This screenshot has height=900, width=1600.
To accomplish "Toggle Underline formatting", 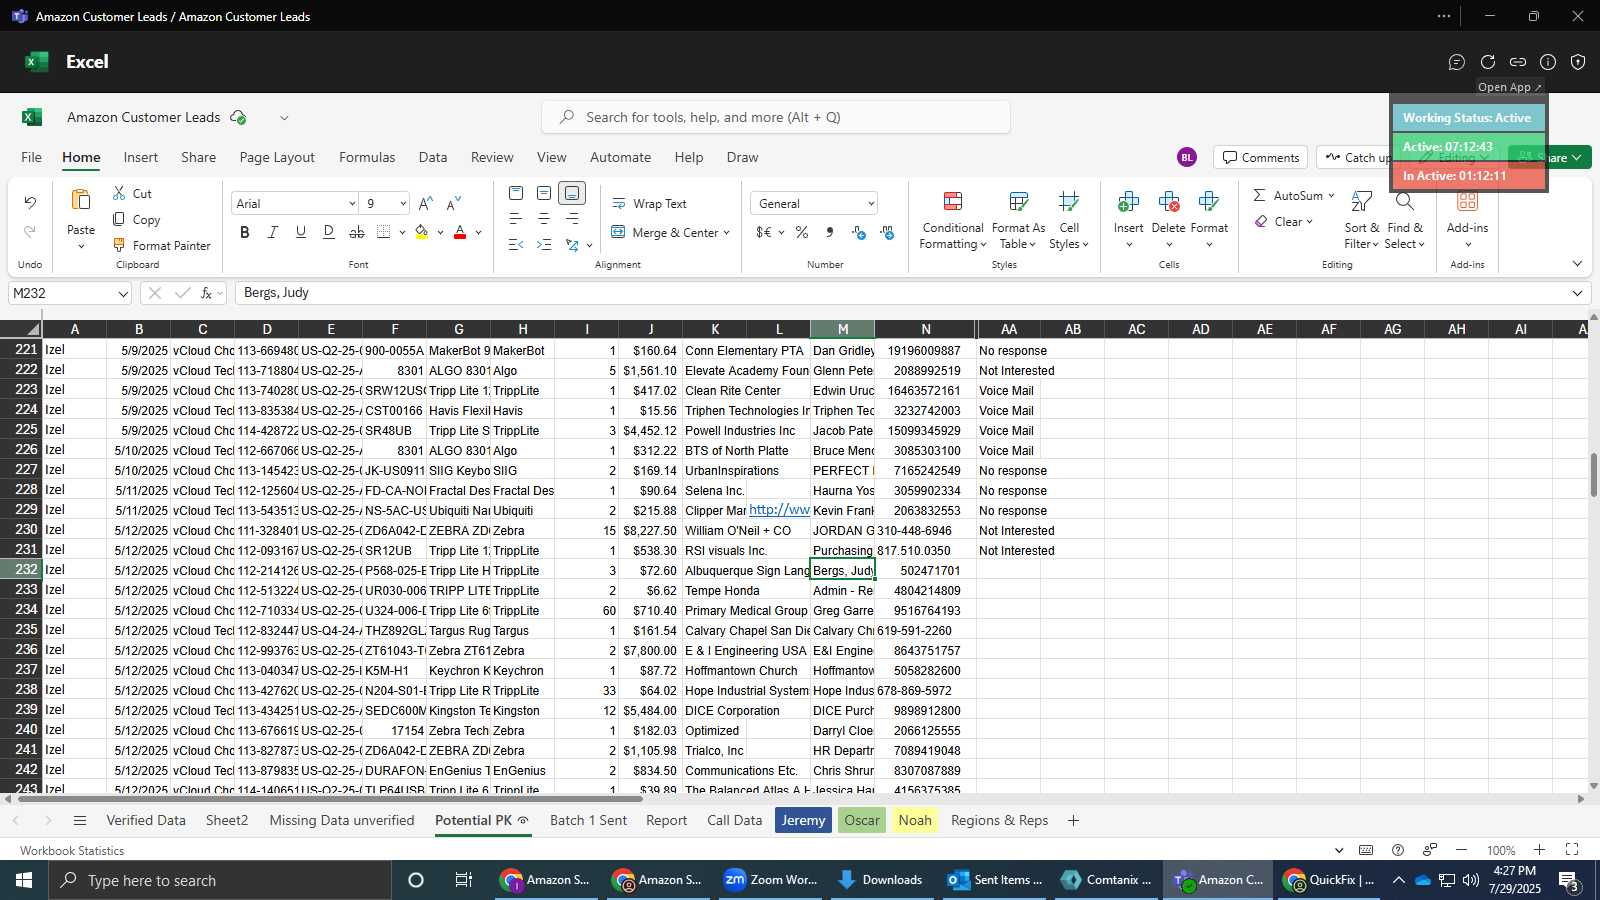I will pyautogui.click(x=301, y=232).
